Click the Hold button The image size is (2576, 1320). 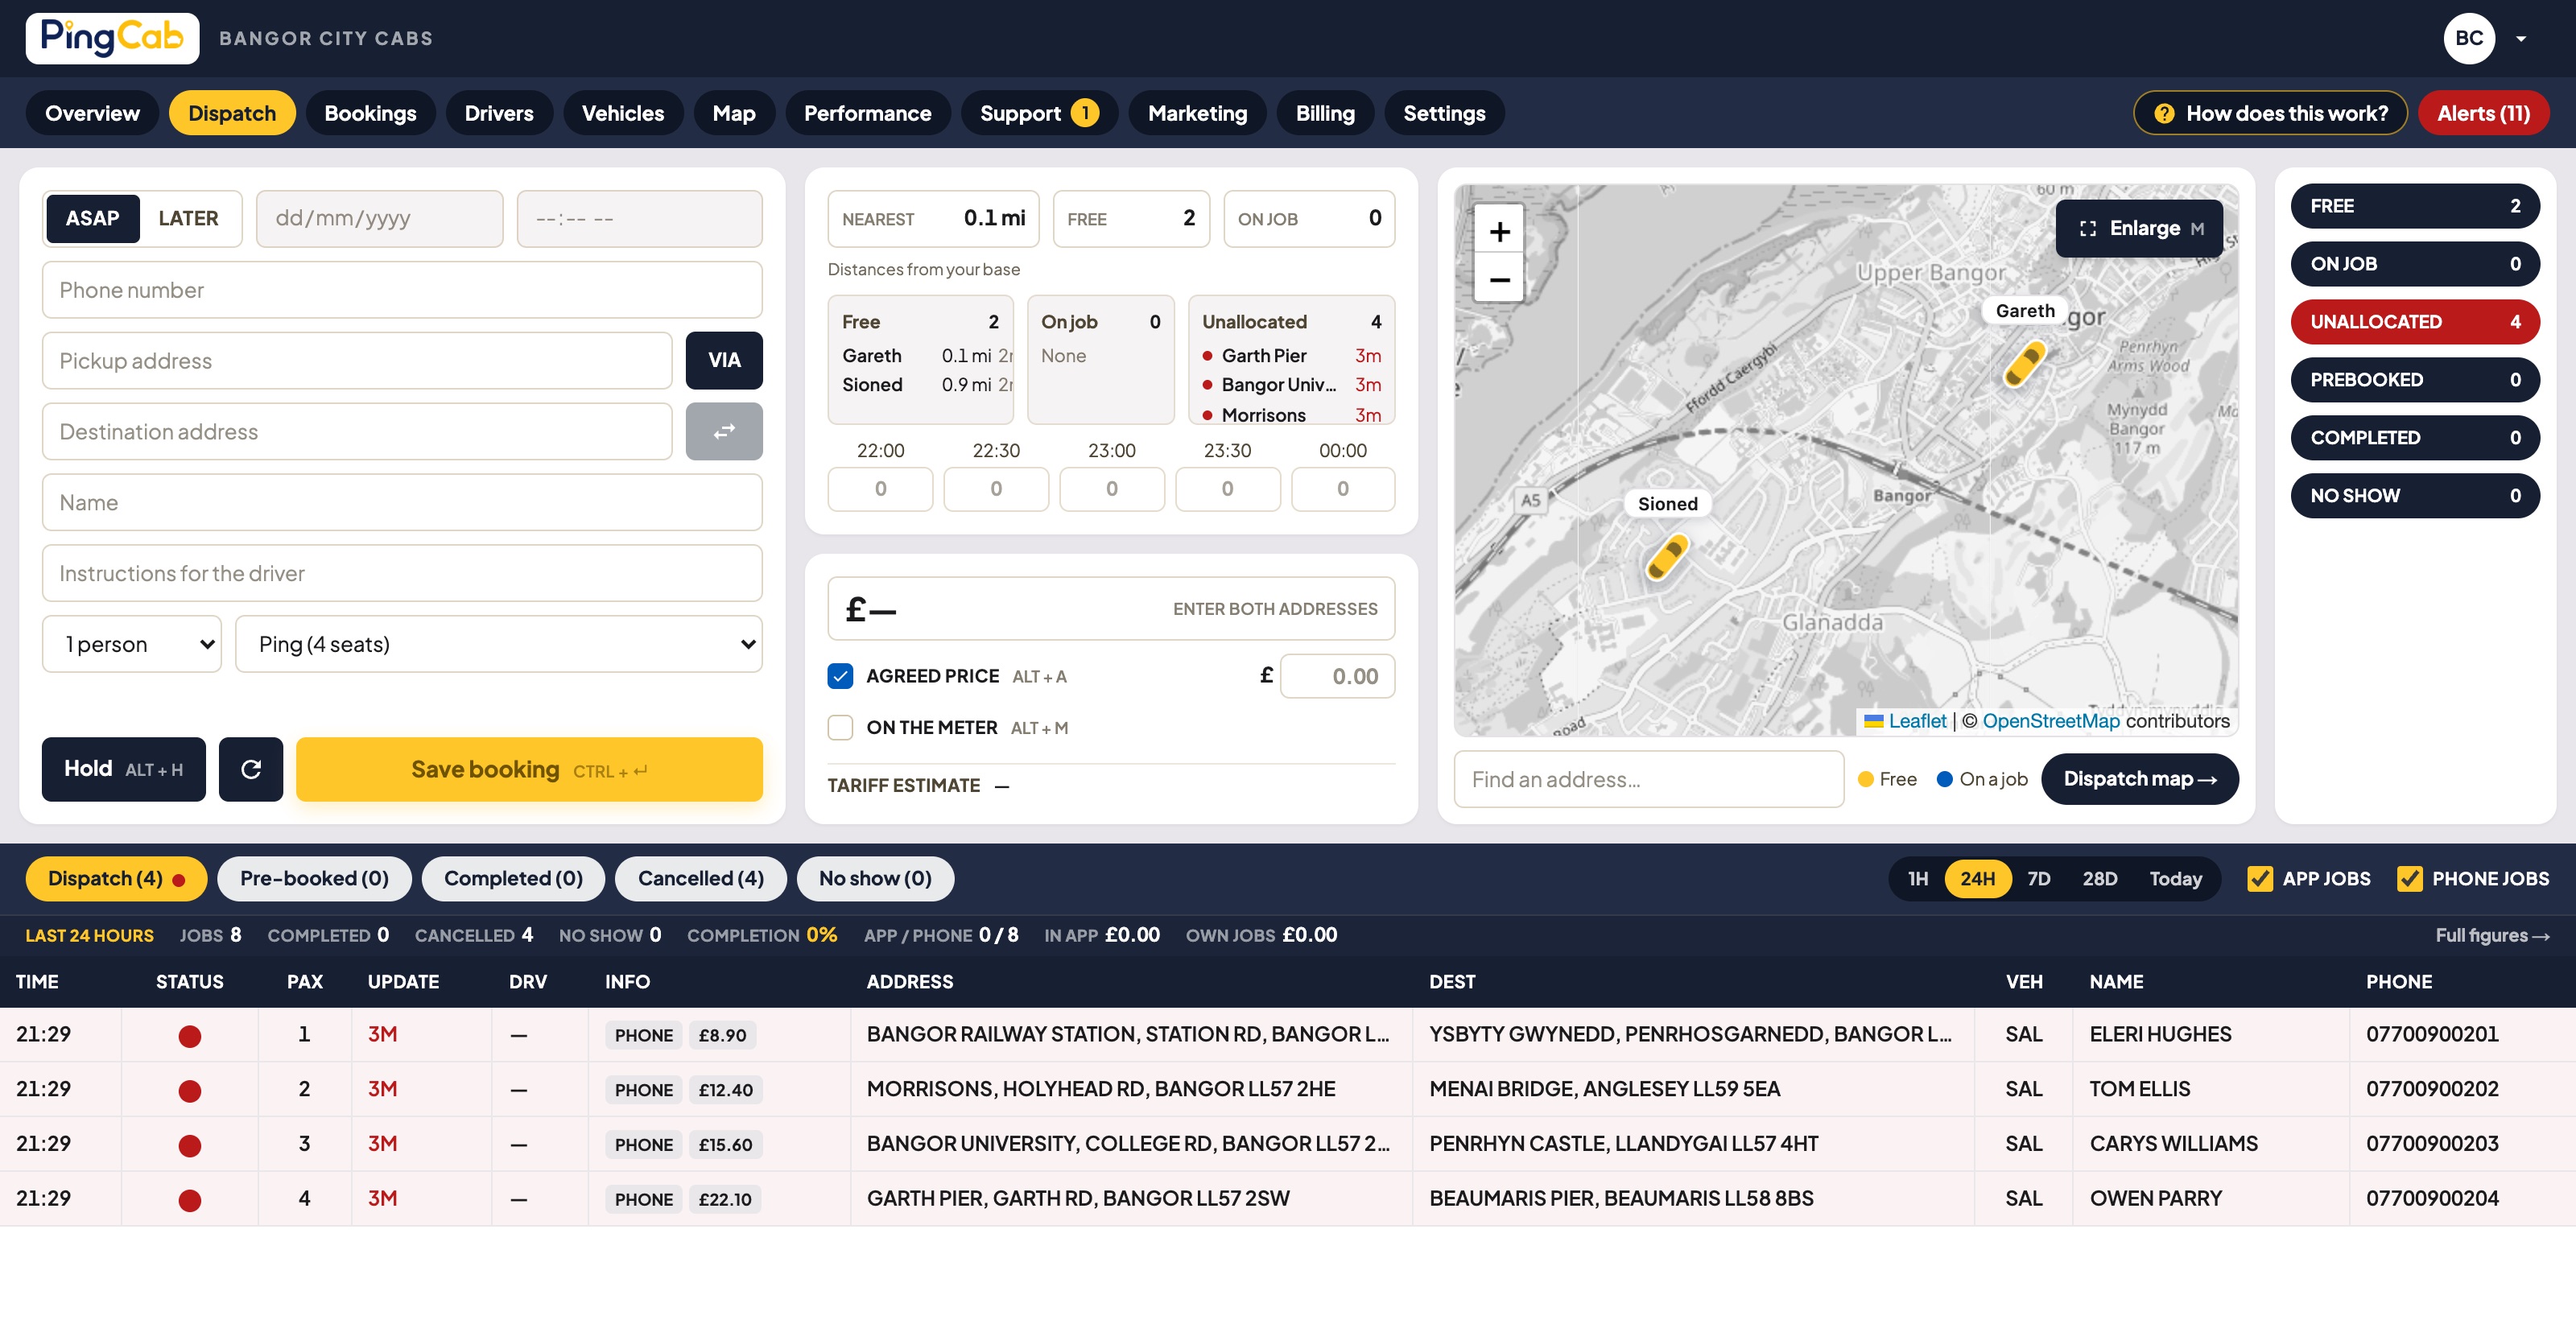124,769
